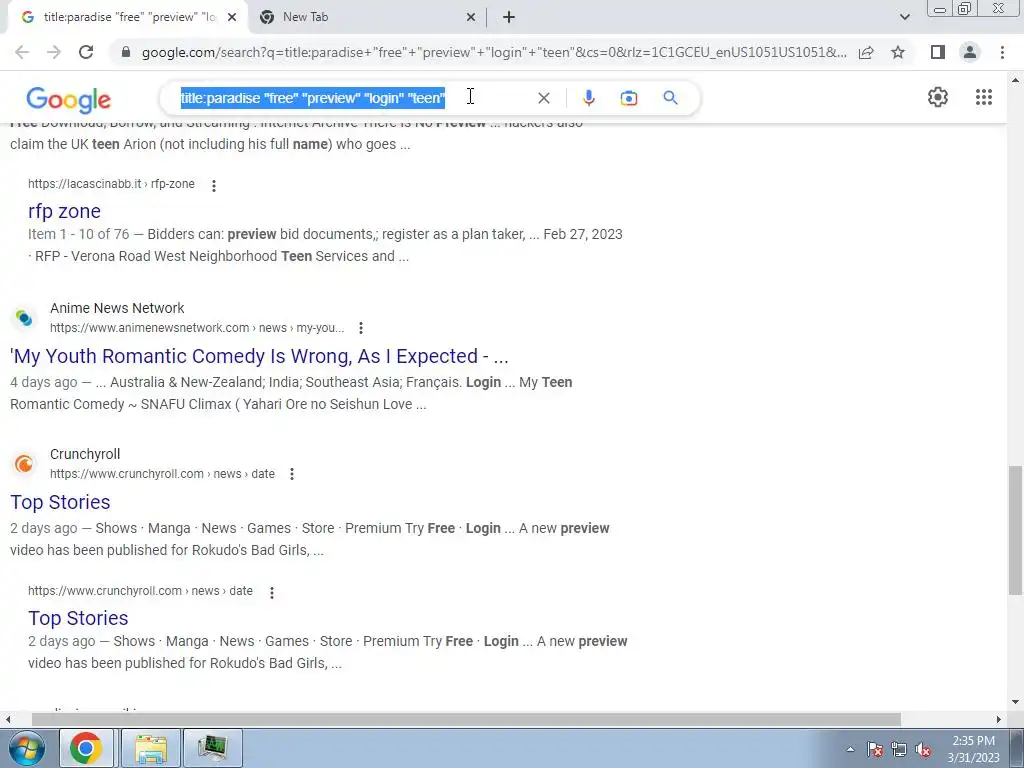Open Chrome from the taskbar
The image size is (1024, 768).
click(x=86, y=748)
